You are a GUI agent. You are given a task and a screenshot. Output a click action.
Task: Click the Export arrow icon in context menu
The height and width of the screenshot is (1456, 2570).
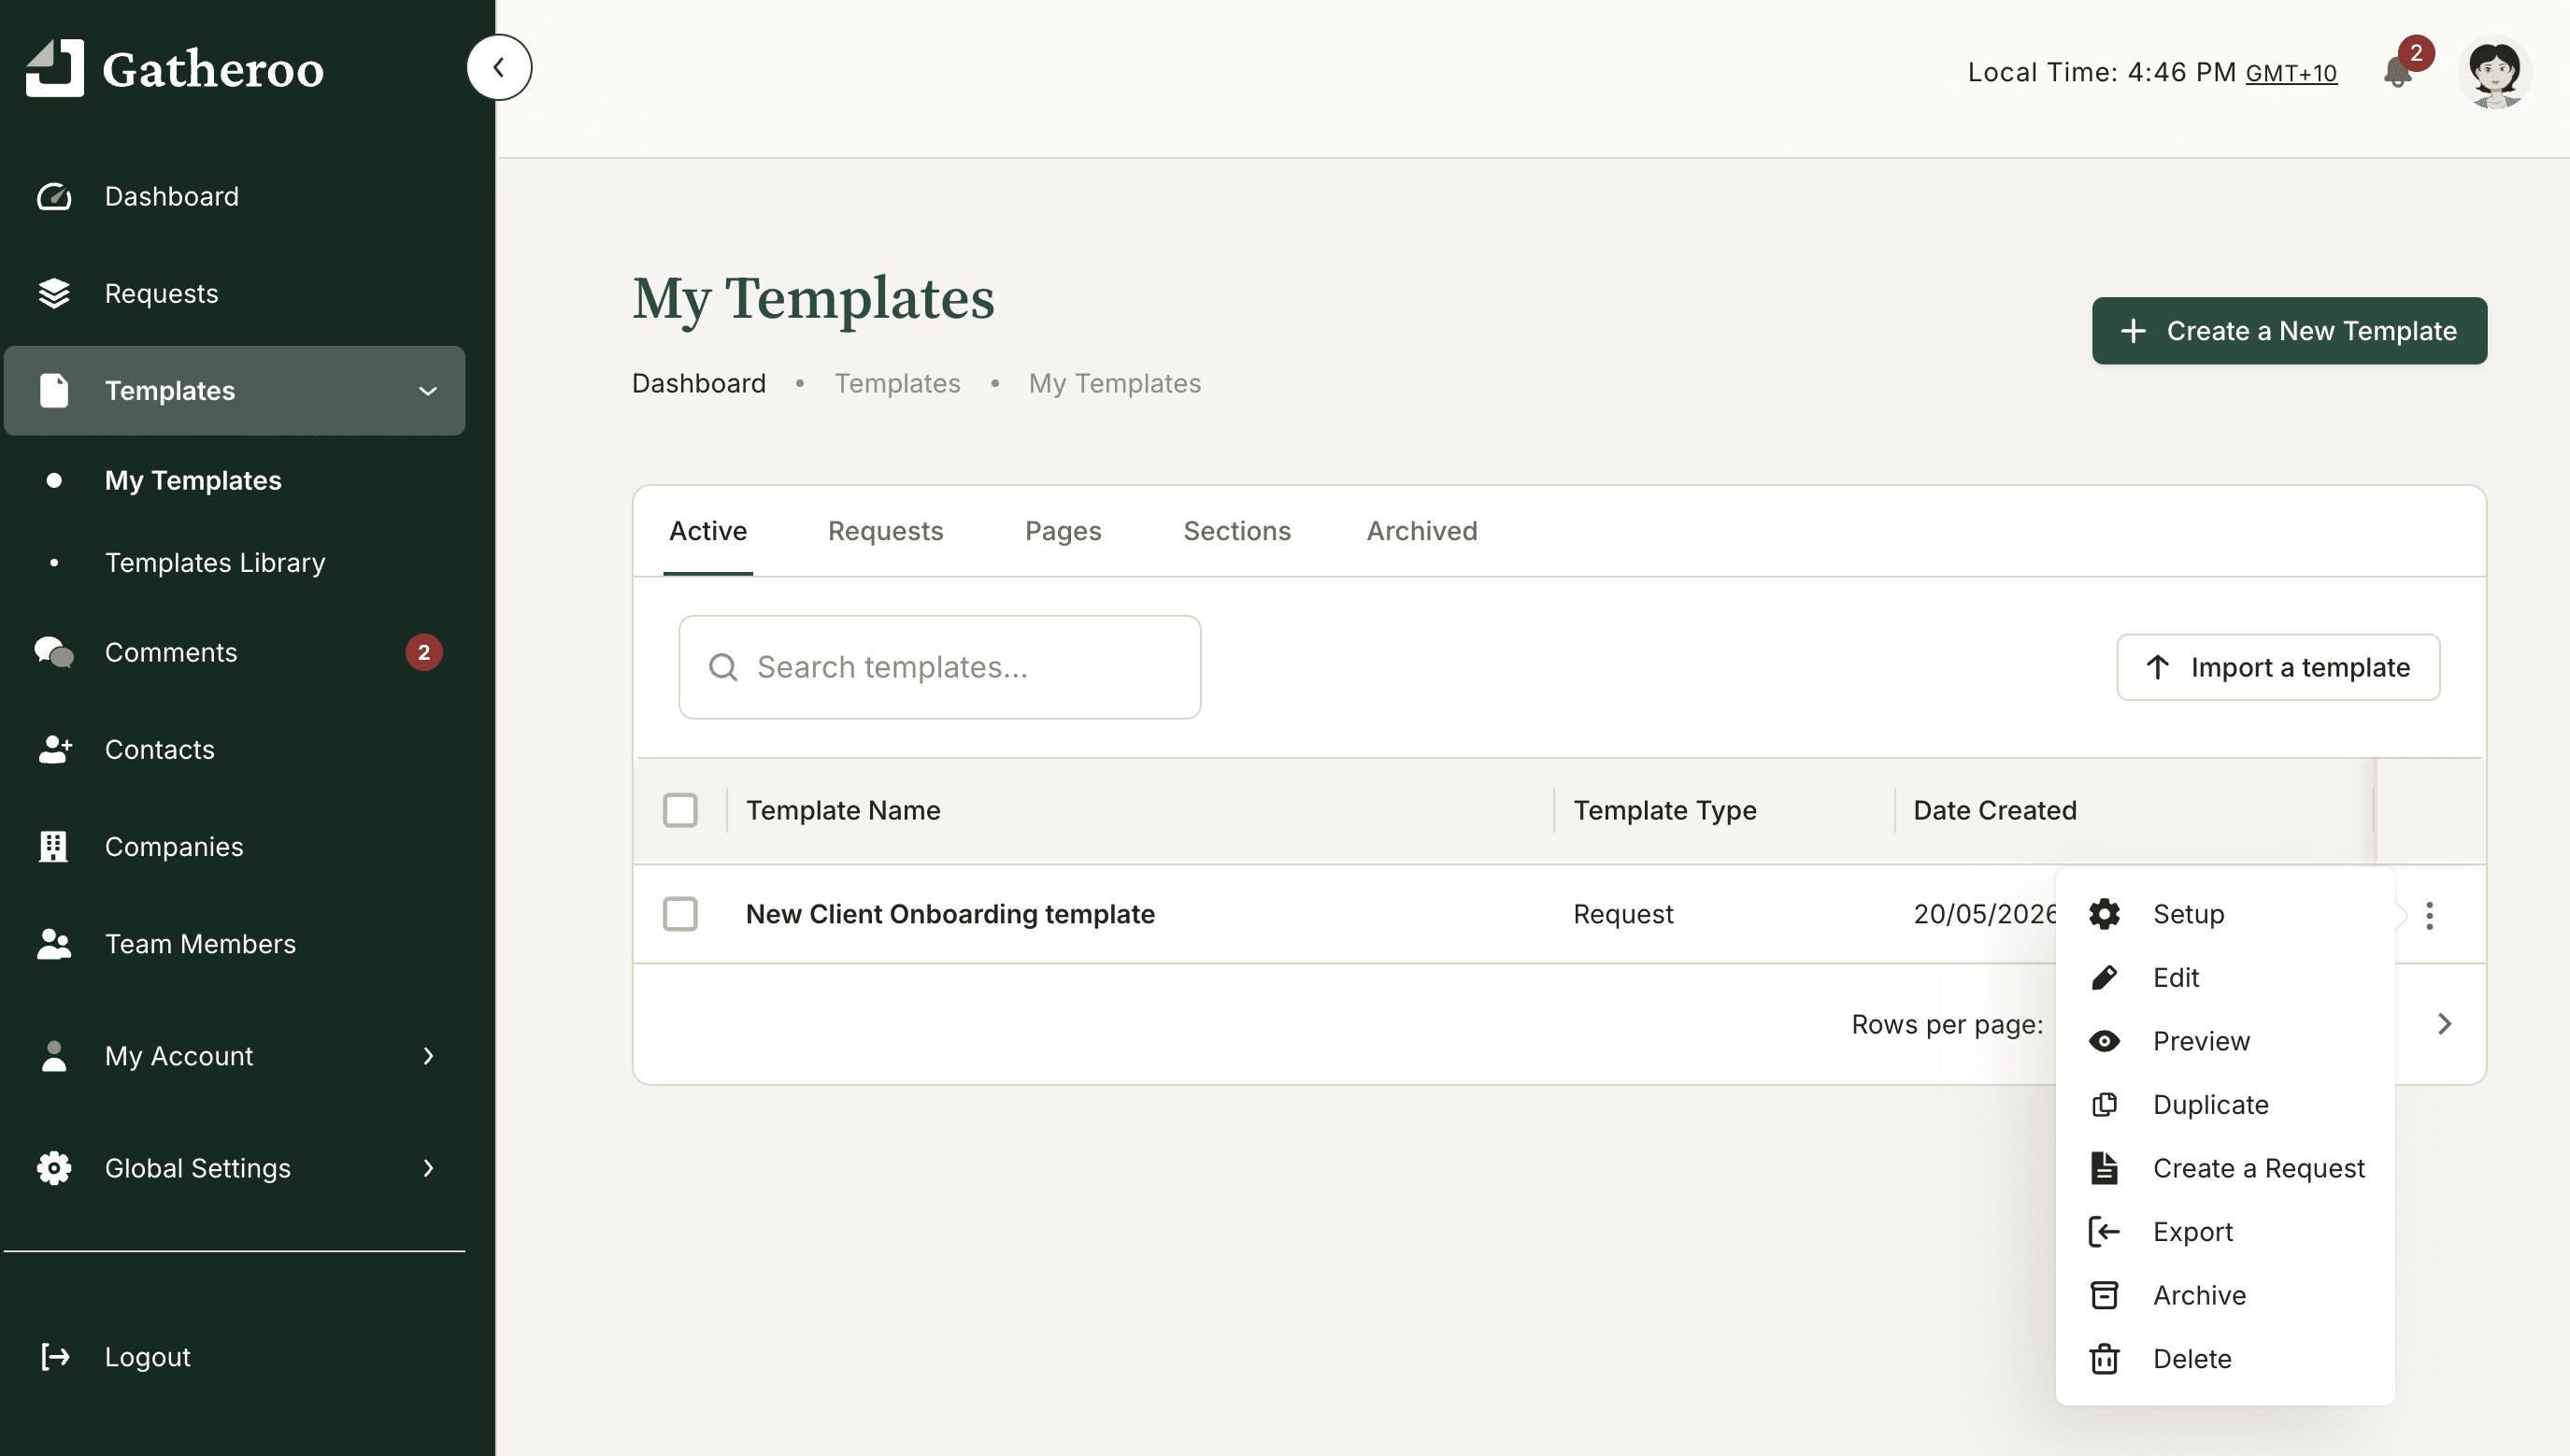pos(2104,1231)
